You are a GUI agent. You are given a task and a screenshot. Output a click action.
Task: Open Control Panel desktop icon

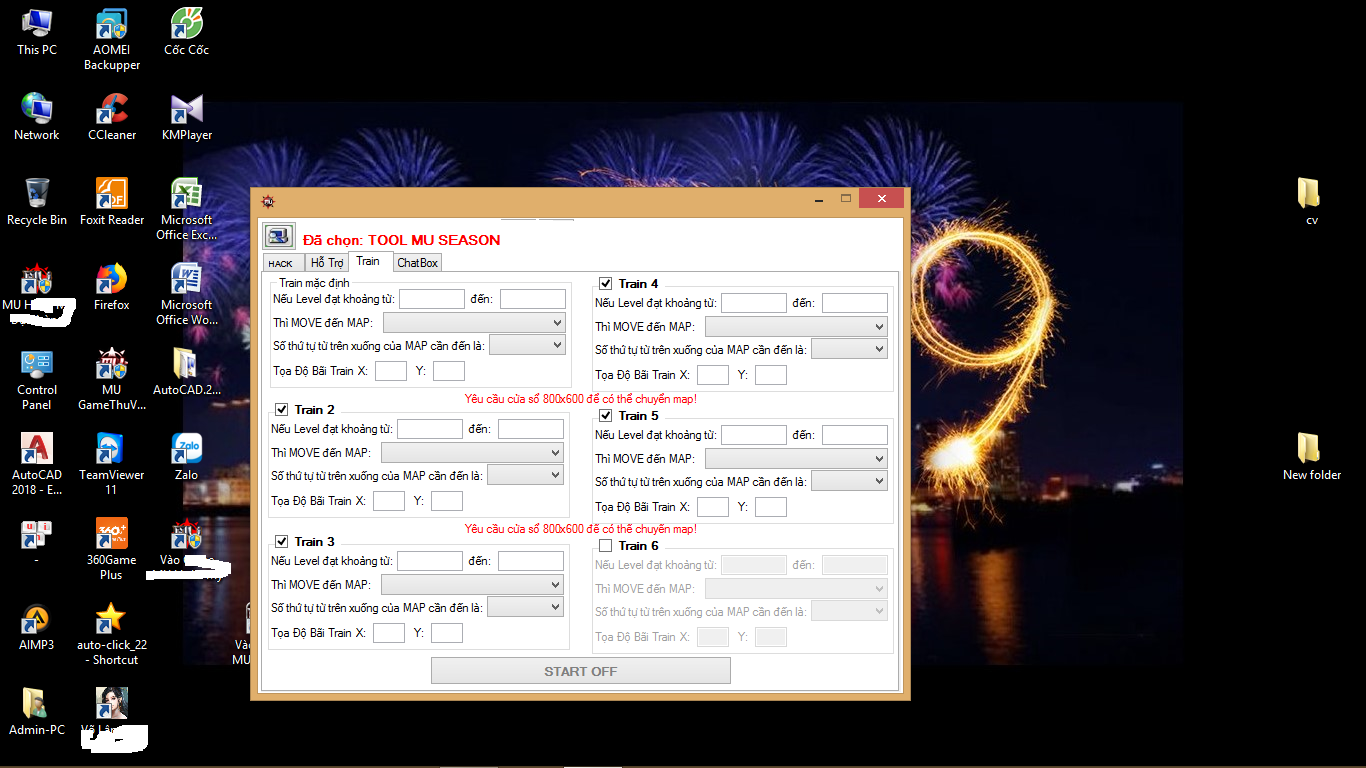(x=37, y=380)
